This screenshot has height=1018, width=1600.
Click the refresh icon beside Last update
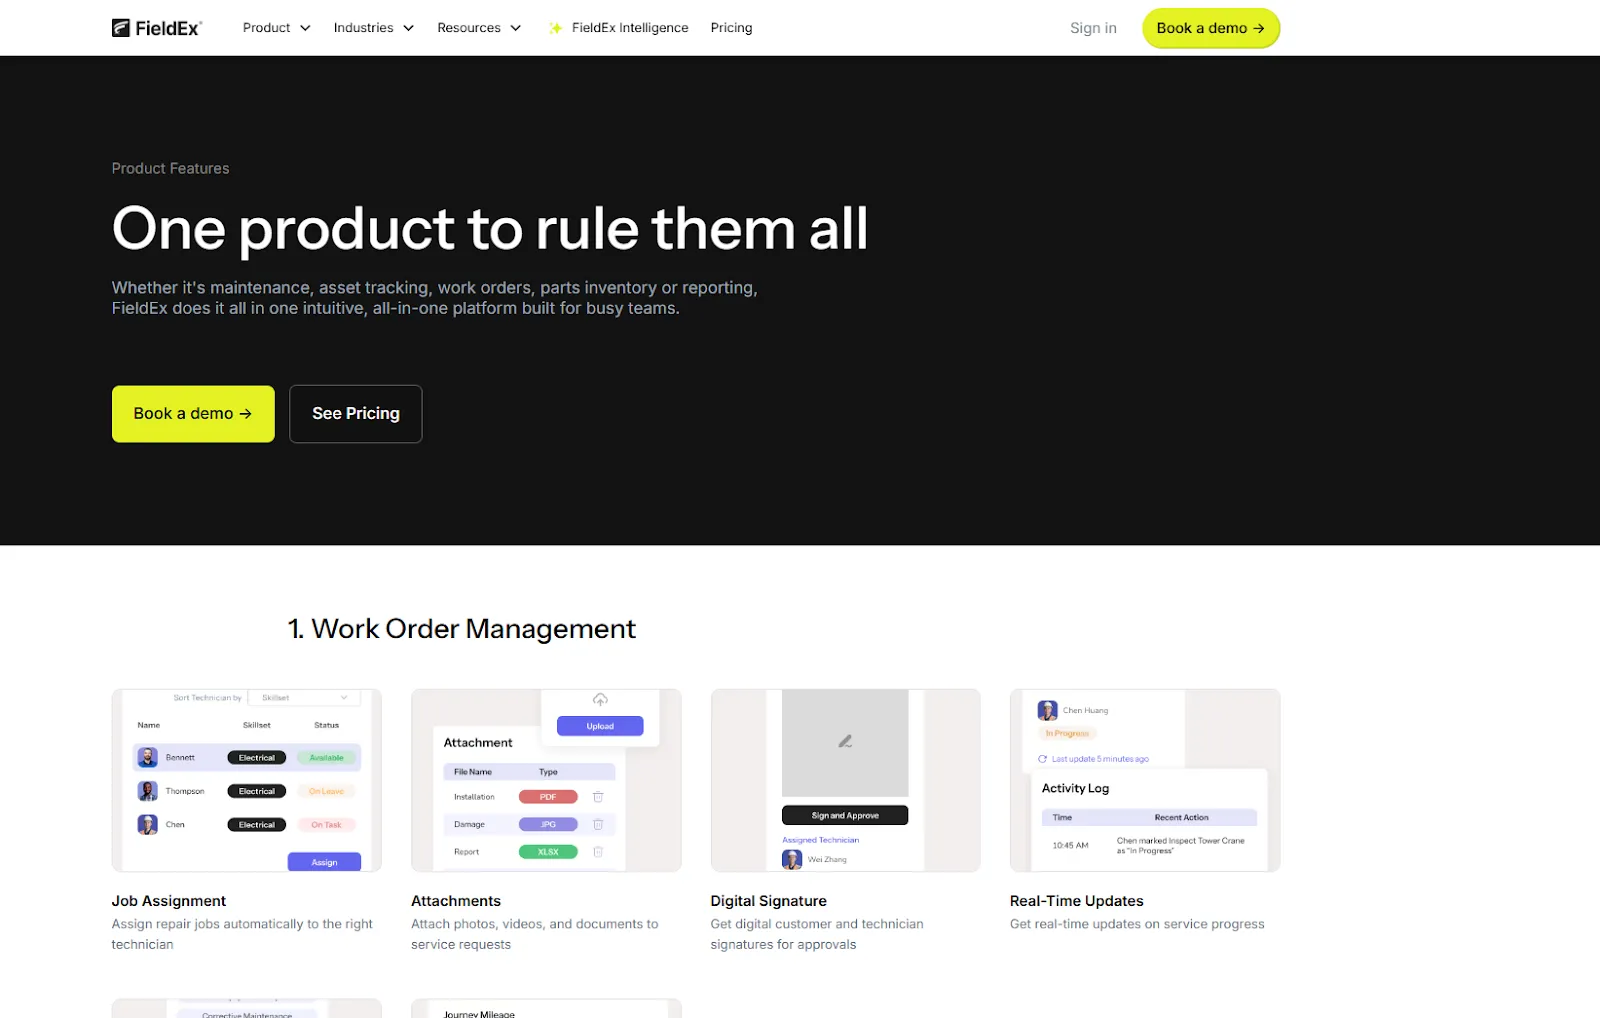click(1042, 759)
